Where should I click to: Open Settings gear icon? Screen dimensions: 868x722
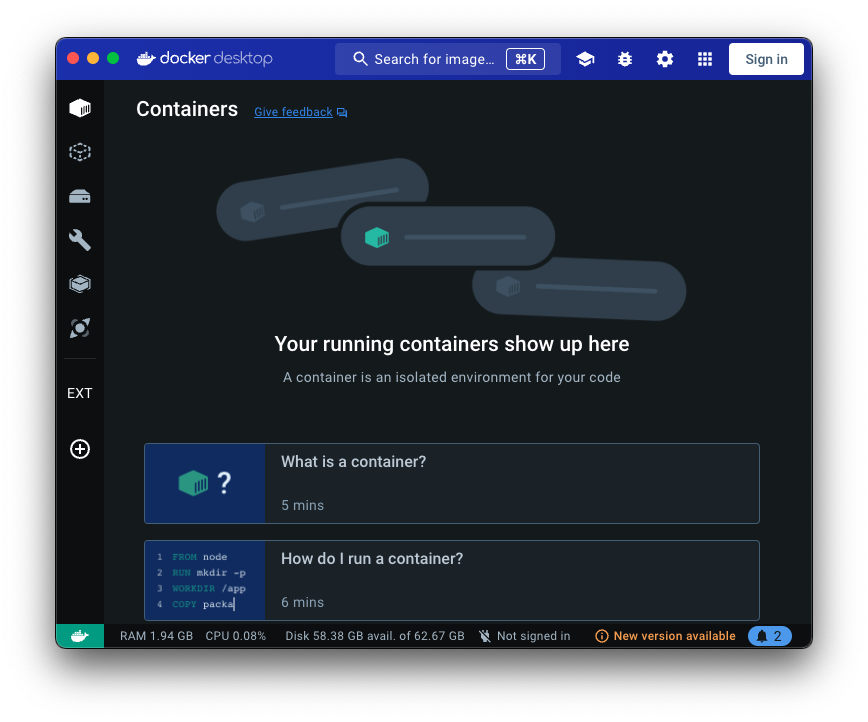[665, 59]
